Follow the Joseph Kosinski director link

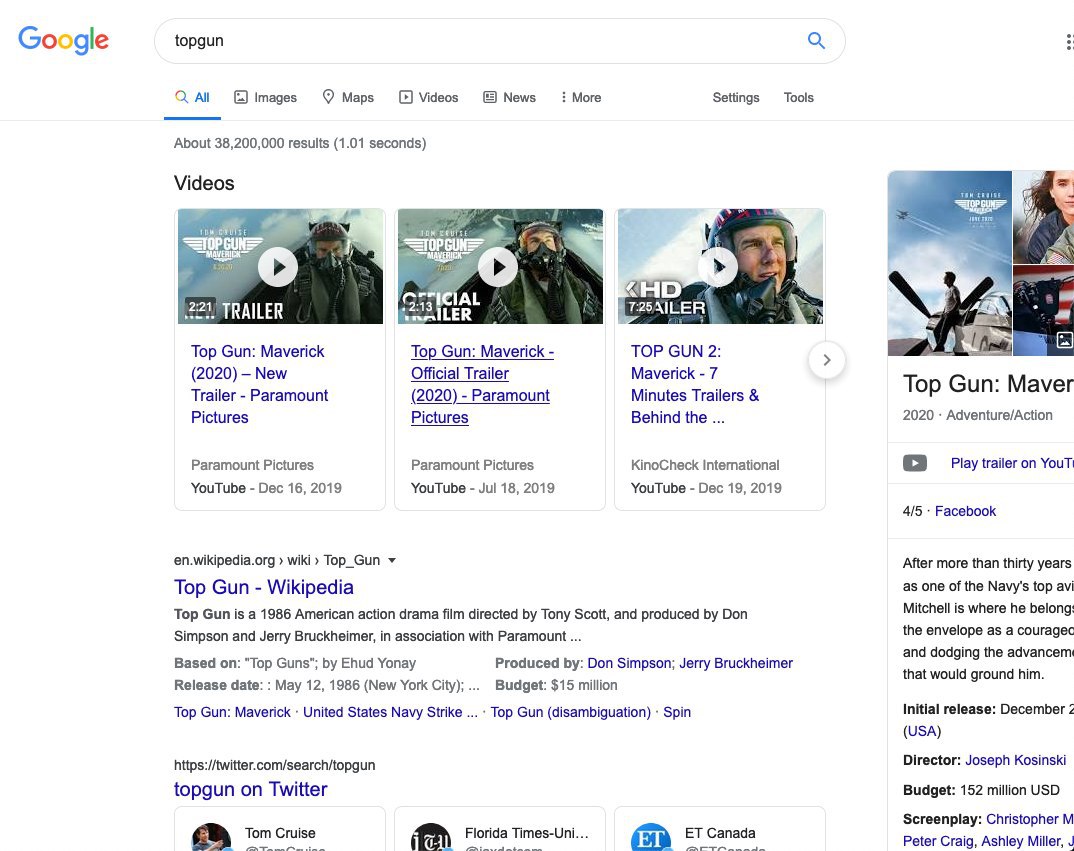[x=1015, y=760]
